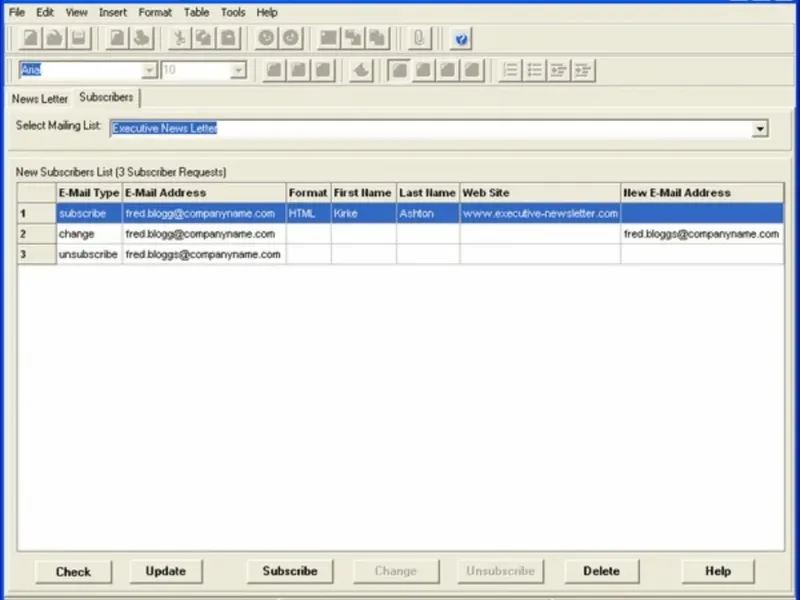Select the align left icon
The width and height of the screenshot is (800, 600).
(399, 70)
